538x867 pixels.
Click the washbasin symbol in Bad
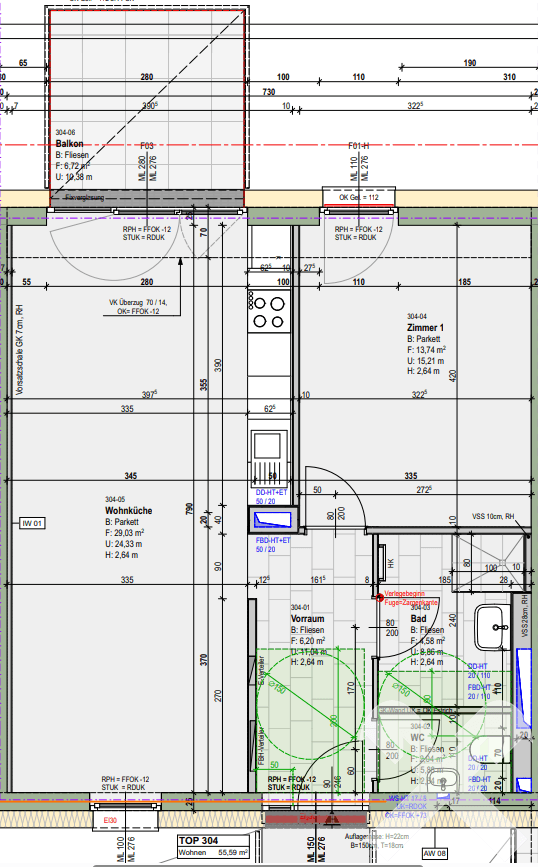point(493,627)
